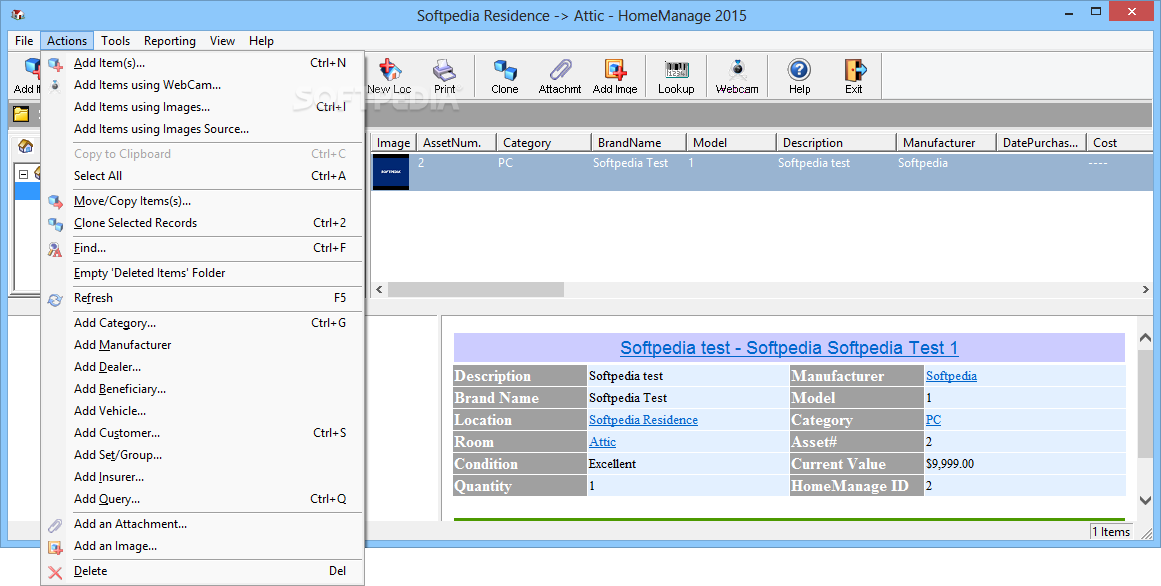This screenshot has height=586, width=1161.
Task: Sort by the Description column header
Action: tap(836, 143)
